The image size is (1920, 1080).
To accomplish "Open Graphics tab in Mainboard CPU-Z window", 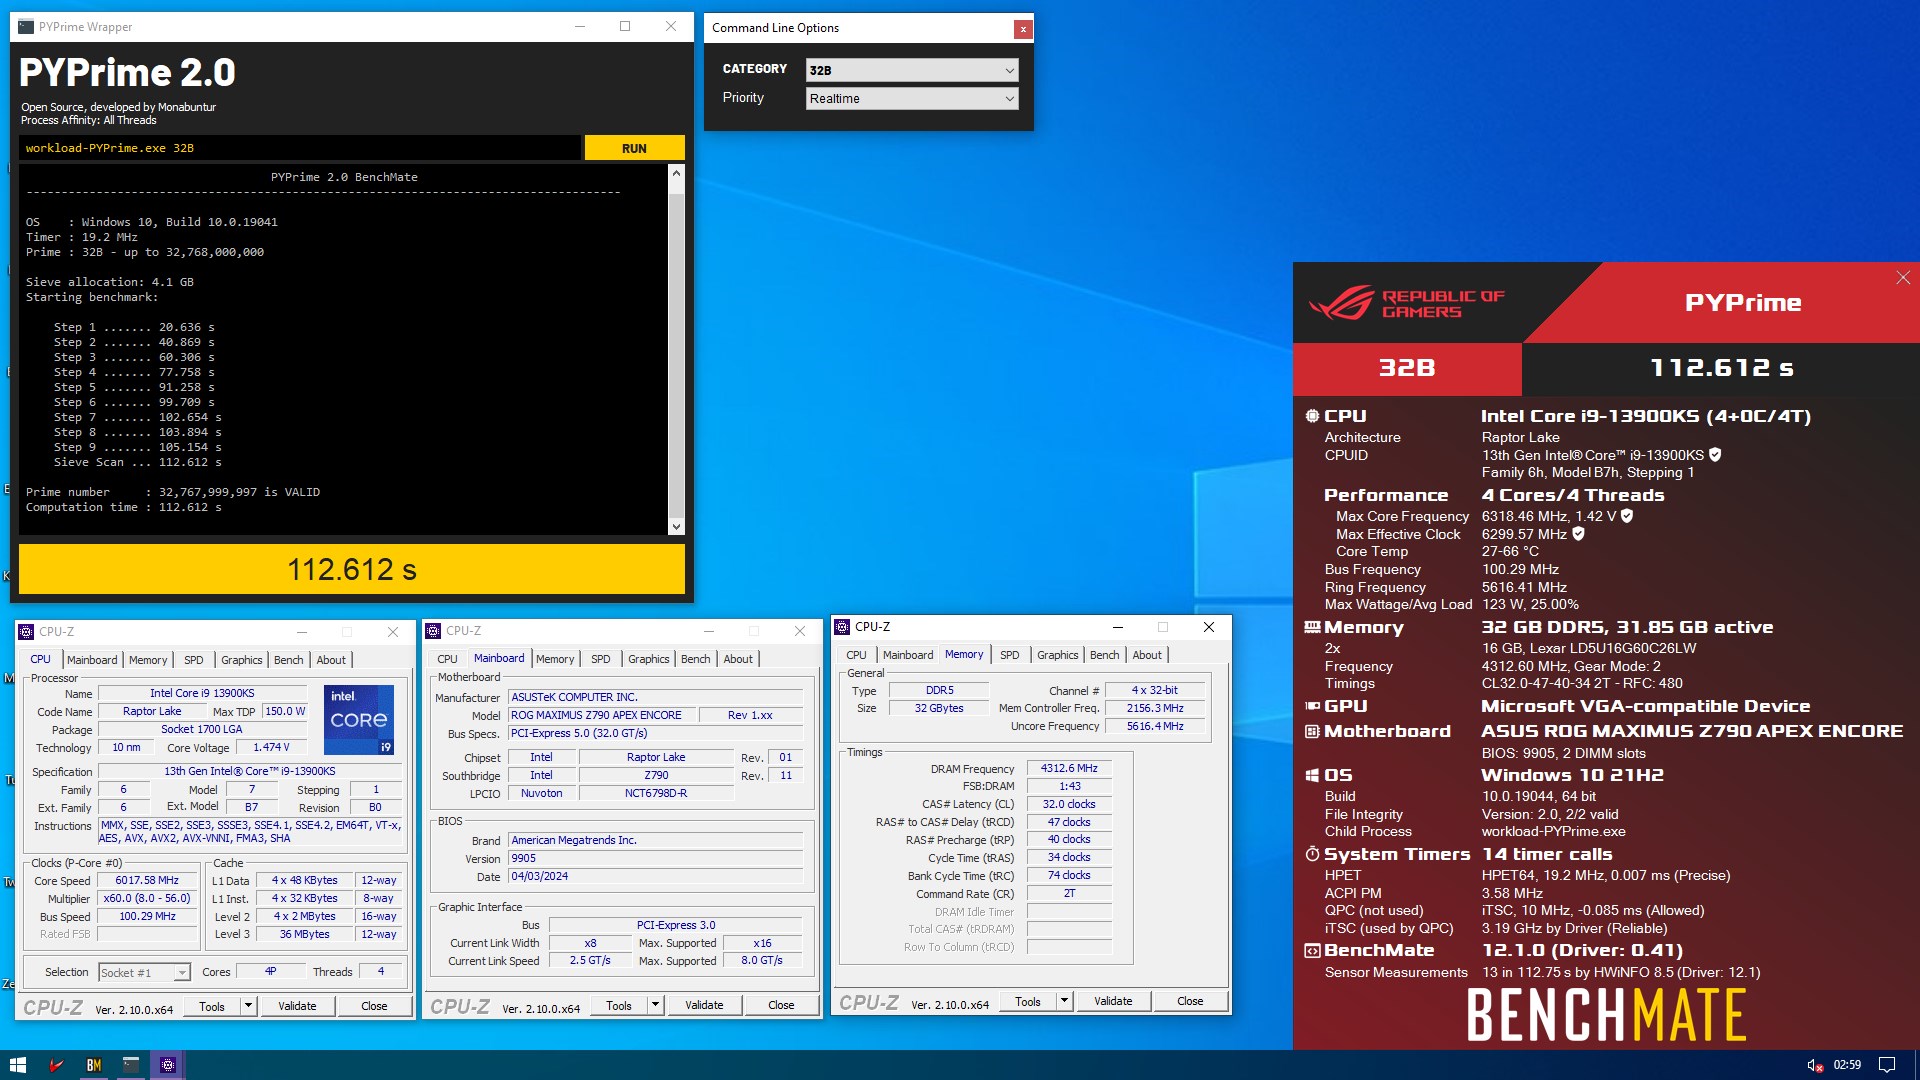I will (649, 659).
